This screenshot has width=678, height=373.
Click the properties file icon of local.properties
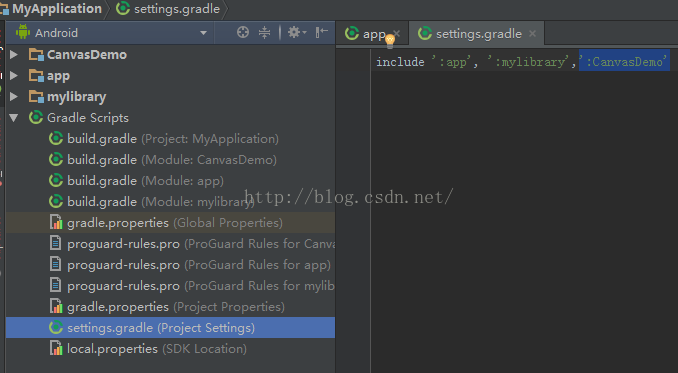(56, 348)
